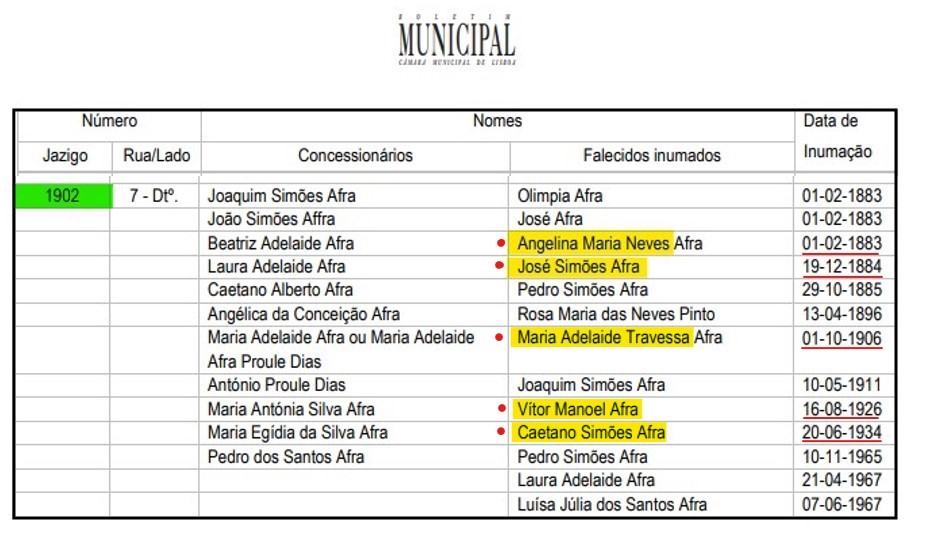The image size is (930, 546).
Task: Select the underlined date 16-08-1926
Action: (x=842, y=409)
